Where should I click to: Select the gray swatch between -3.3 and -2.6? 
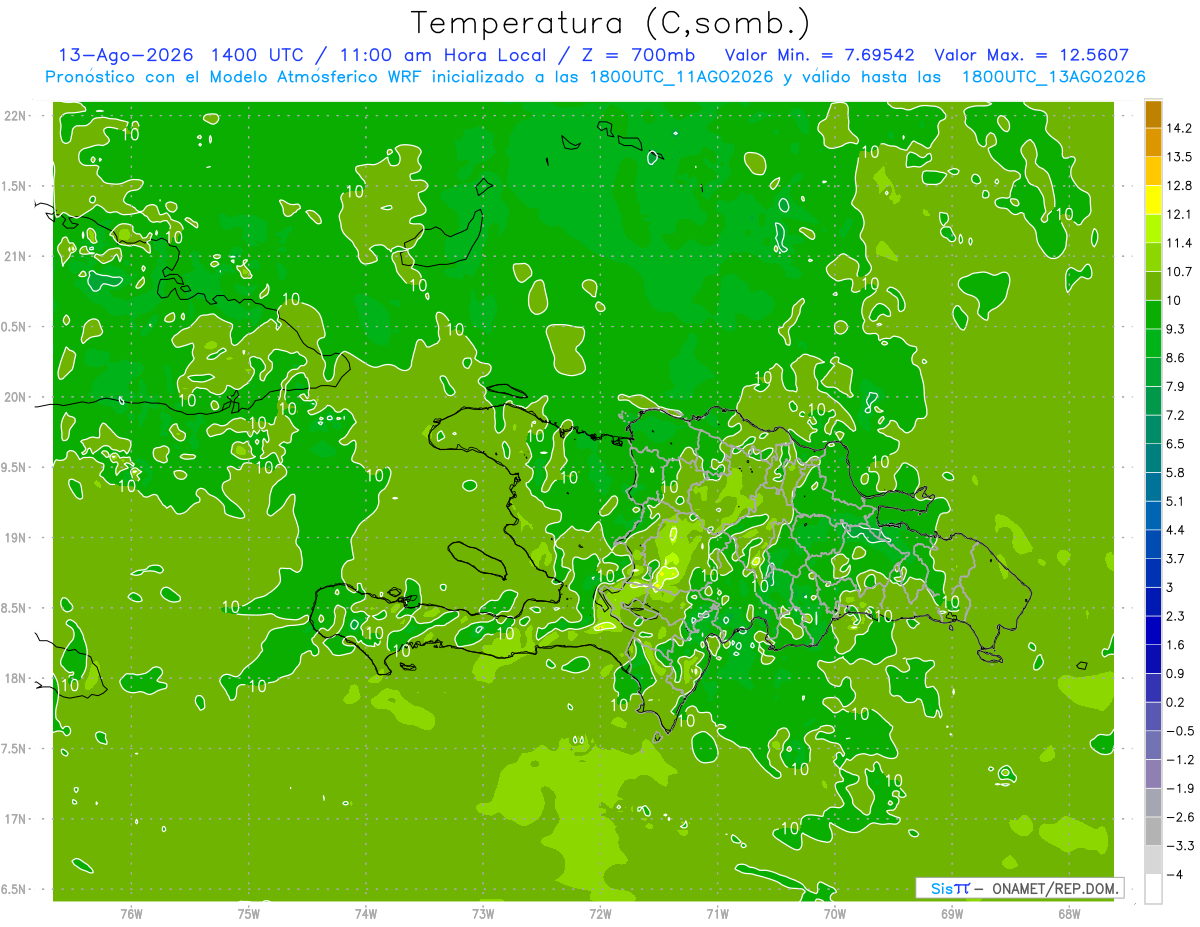click(1153, 831)
